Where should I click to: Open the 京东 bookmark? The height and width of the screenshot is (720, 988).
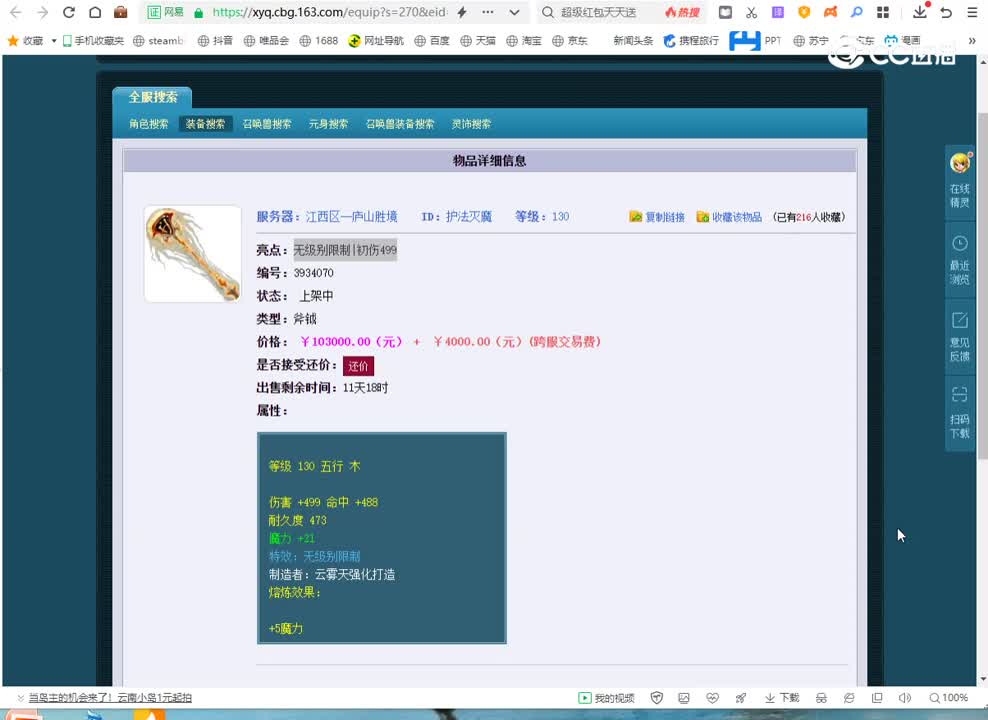point(570,40)
